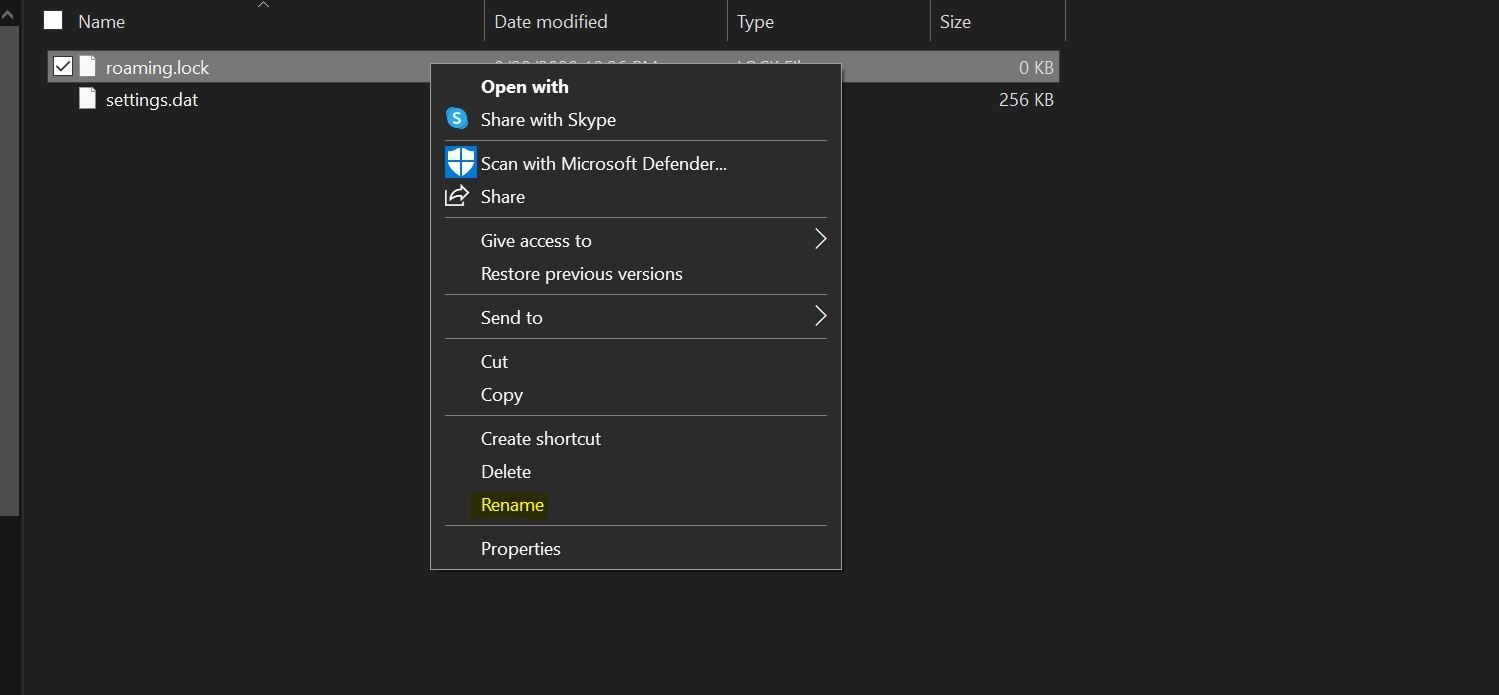
Task: Select Create shortcut in the menu
Action: (540, 438)
